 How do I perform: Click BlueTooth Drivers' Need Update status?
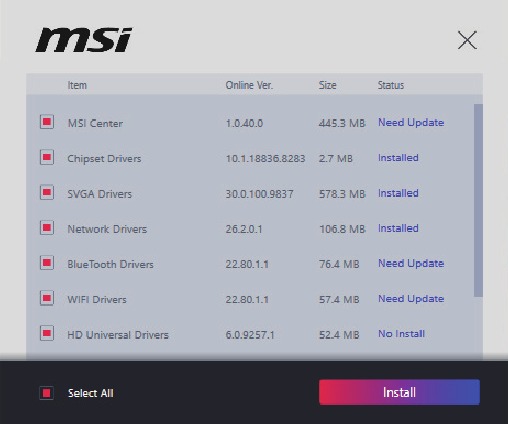(411, 264)
